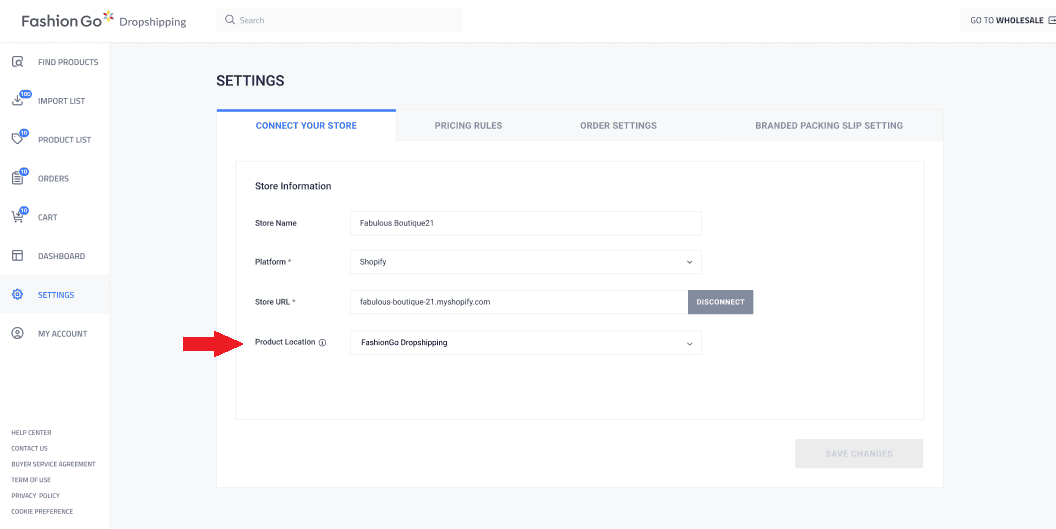This screenshot has height=529, width=1056.
Task: Click the Settings gear icon
Action: pos(17,295)
